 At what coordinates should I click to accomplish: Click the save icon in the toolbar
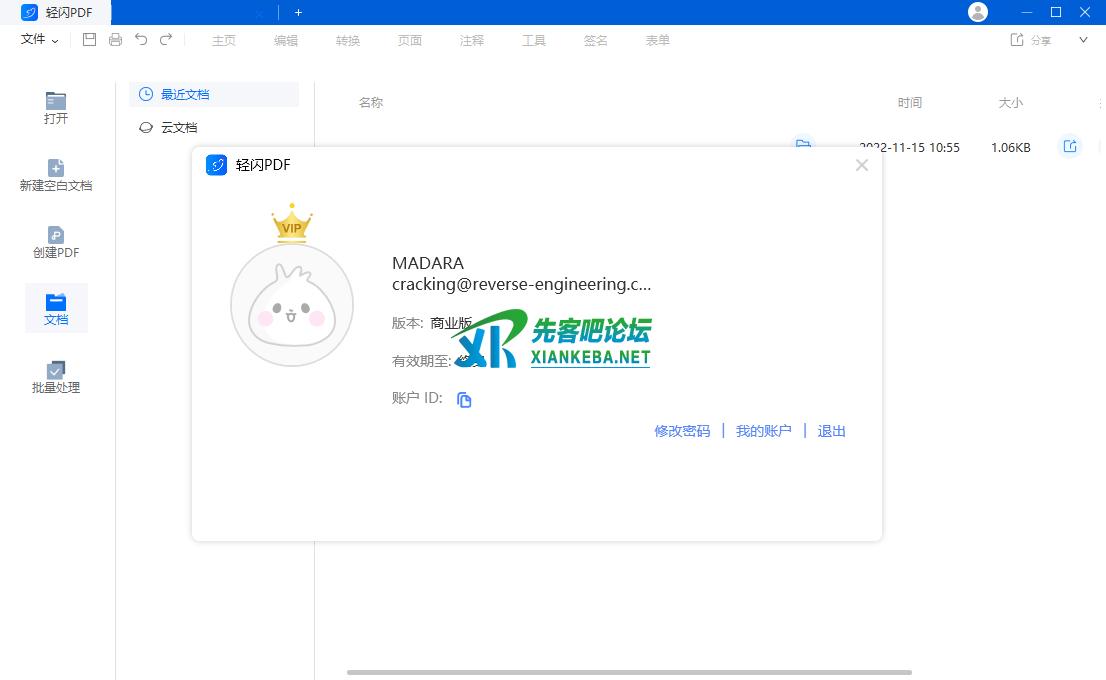coord(89,40)
